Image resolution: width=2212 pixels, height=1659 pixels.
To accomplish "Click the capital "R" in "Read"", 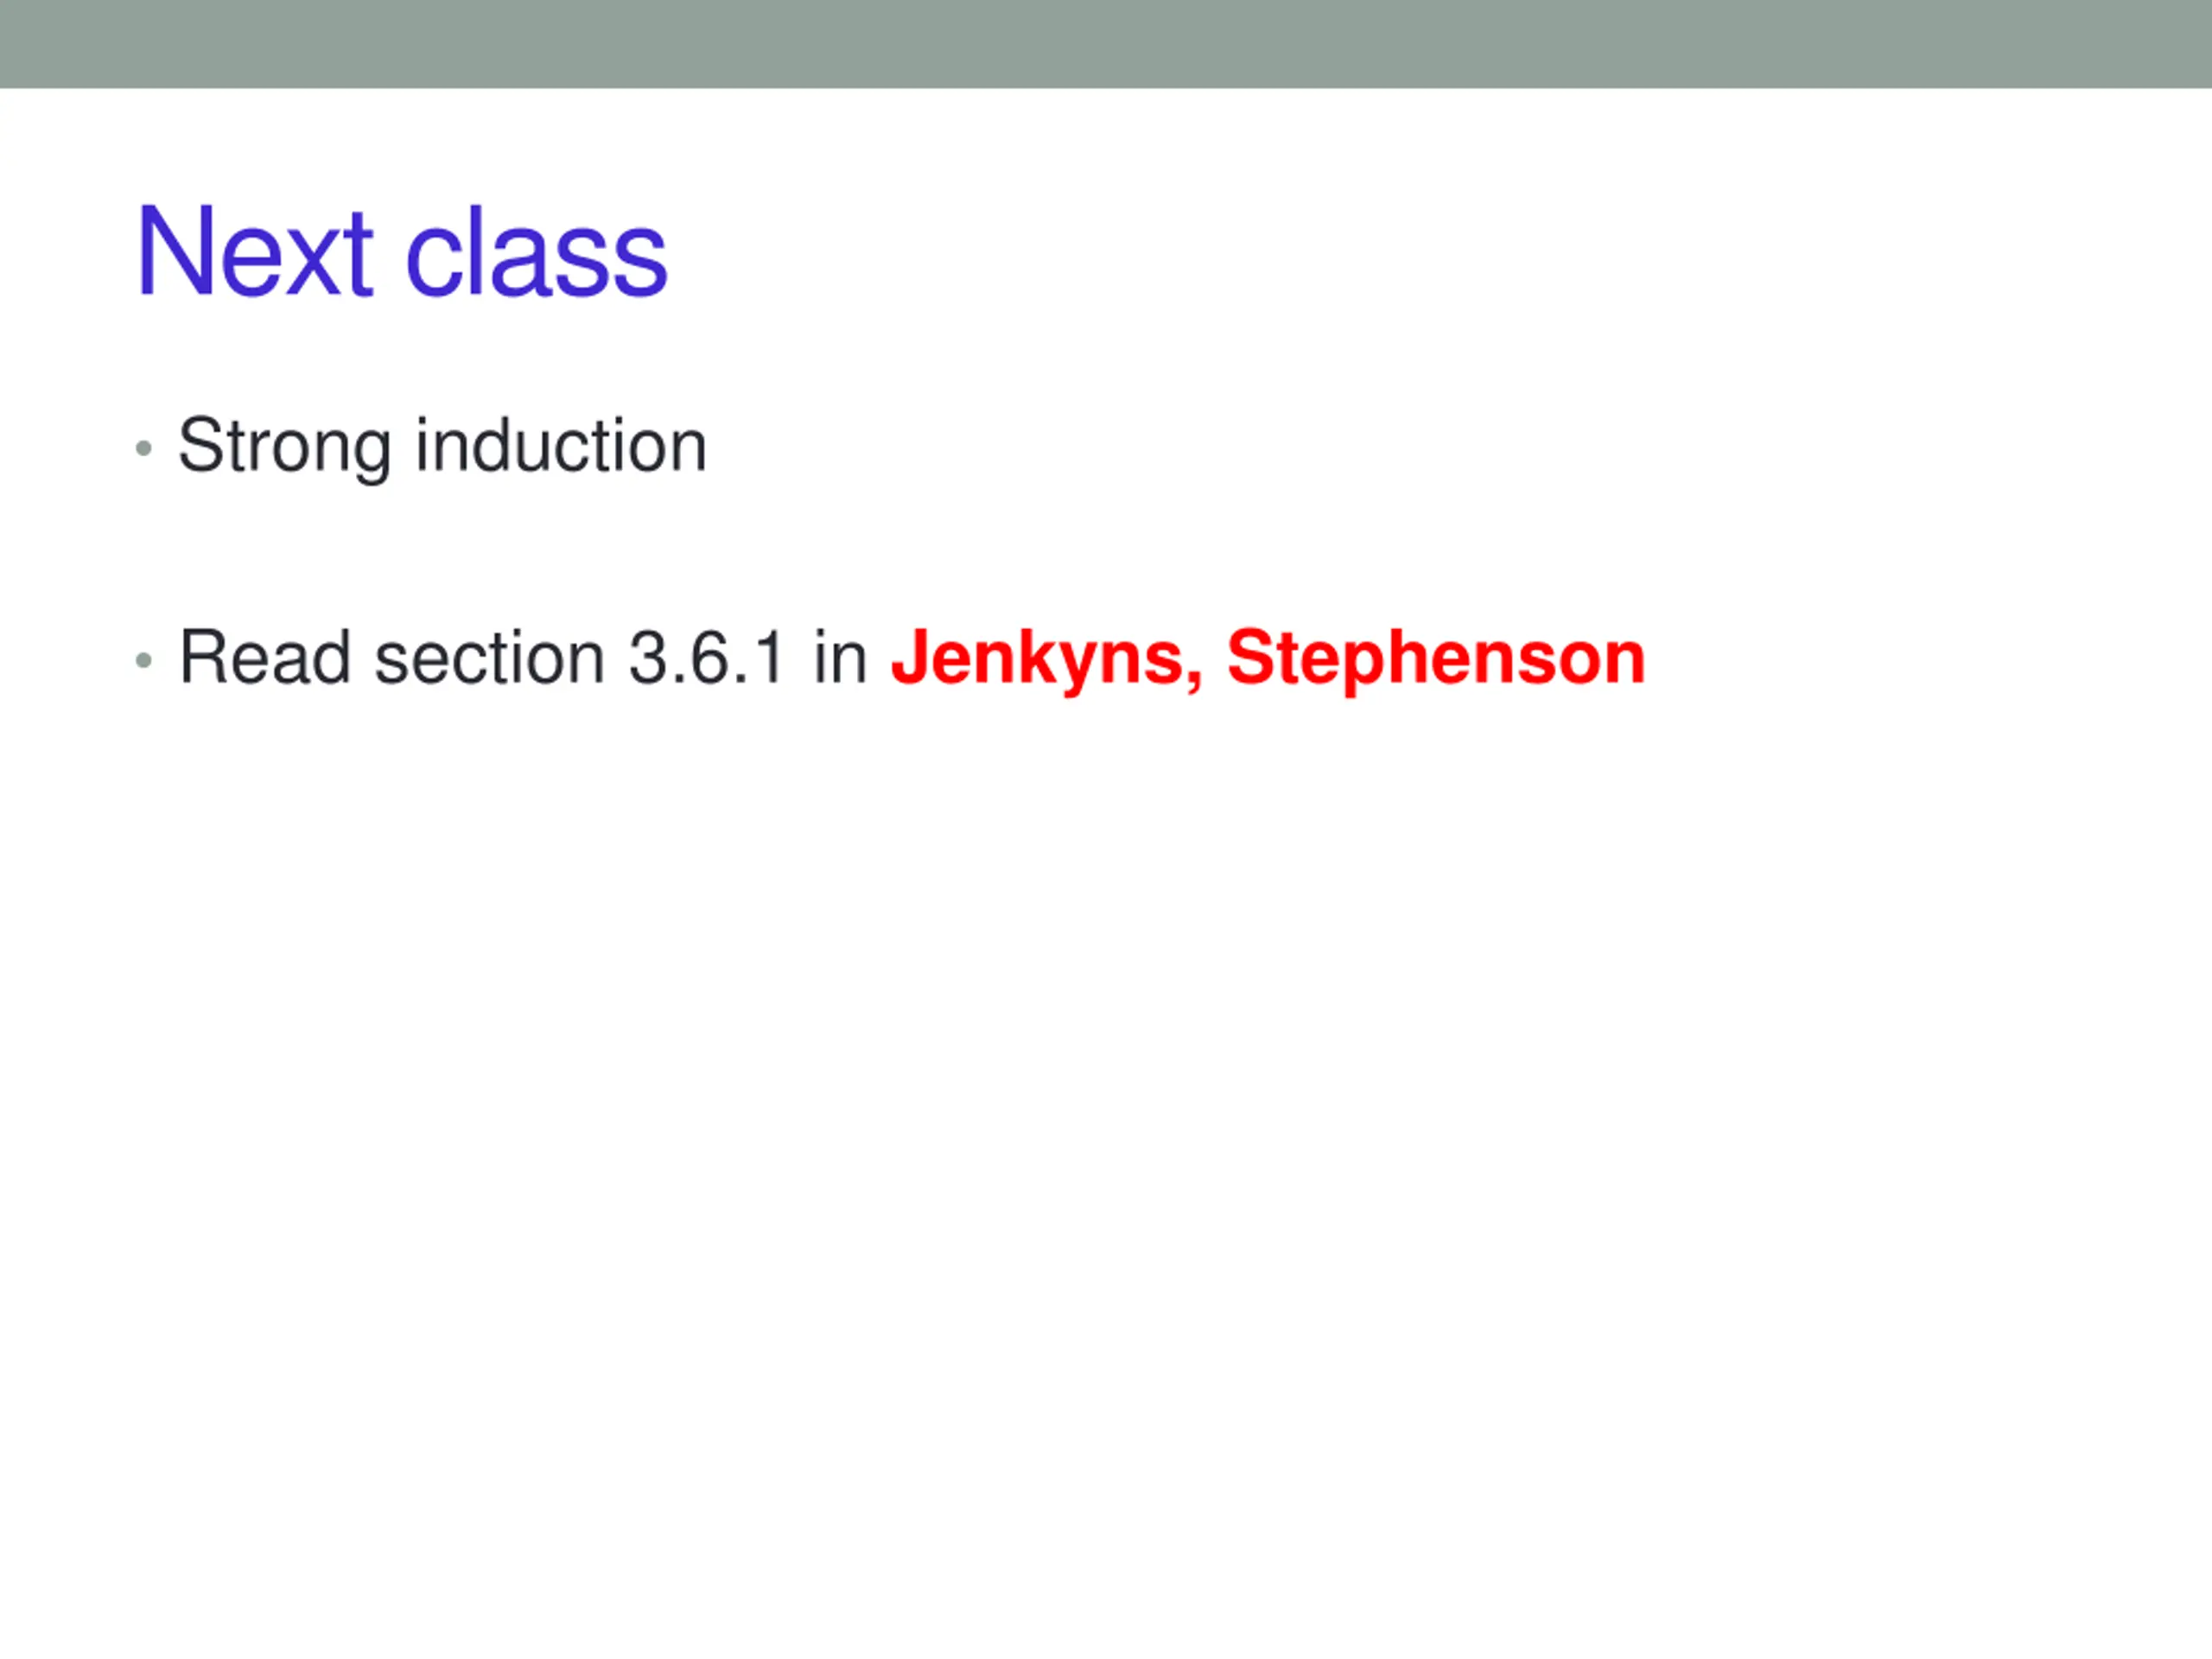I will 204,657.
